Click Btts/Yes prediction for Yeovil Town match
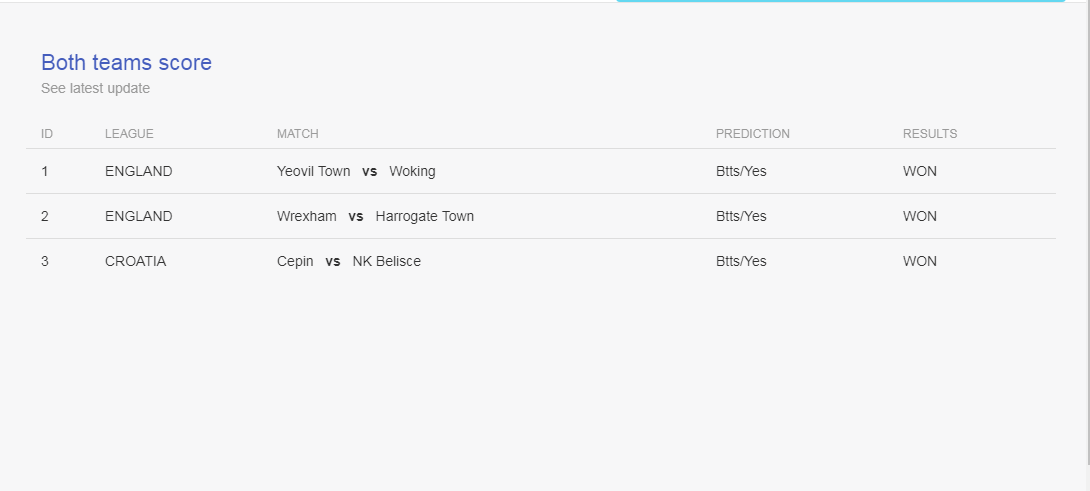 pyautogui.click(x=741, y=171)
